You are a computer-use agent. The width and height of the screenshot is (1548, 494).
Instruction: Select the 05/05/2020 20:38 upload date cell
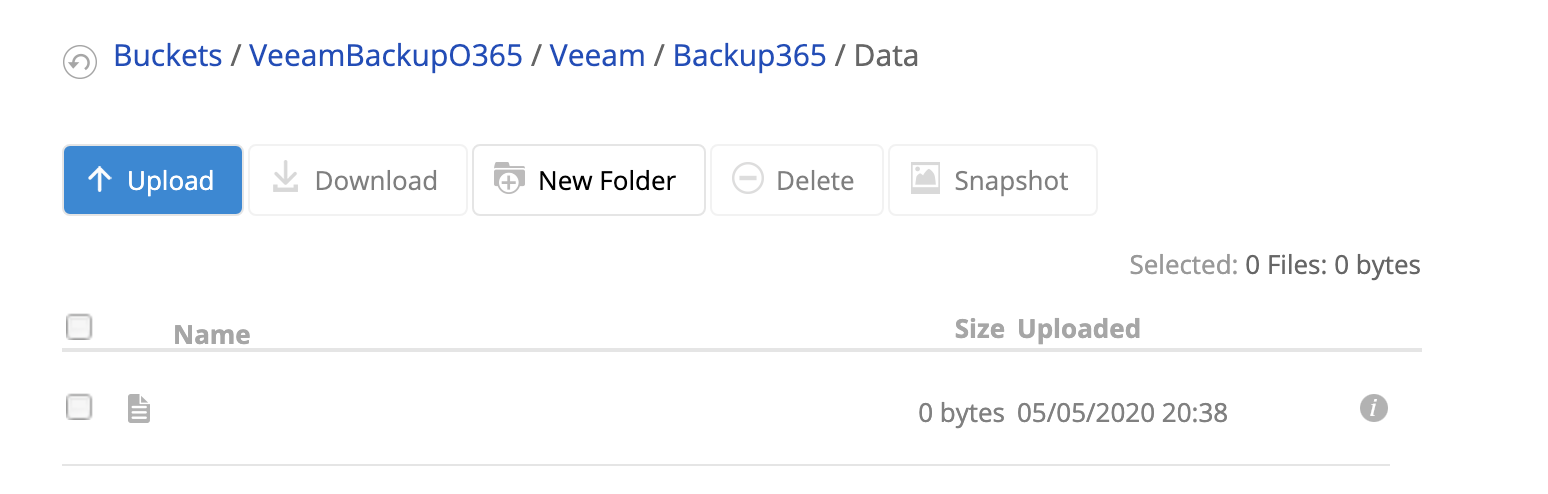coord(1122,412)
